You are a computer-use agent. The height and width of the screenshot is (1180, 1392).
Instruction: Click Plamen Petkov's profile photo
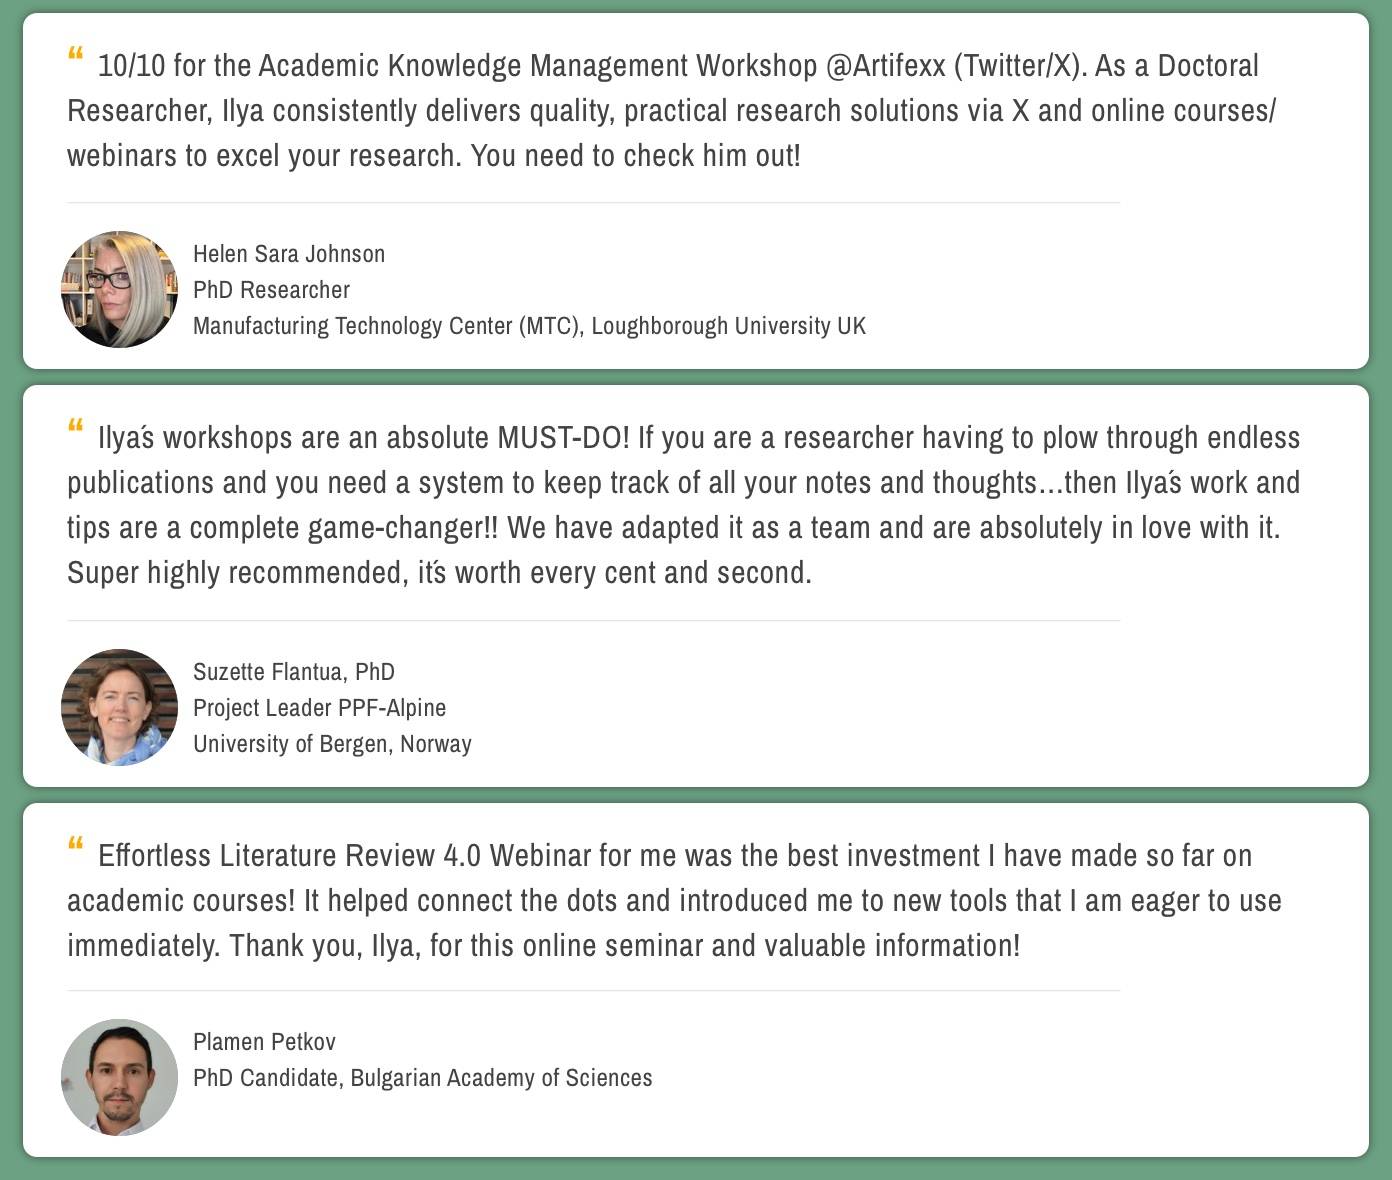coord(119,1078)
